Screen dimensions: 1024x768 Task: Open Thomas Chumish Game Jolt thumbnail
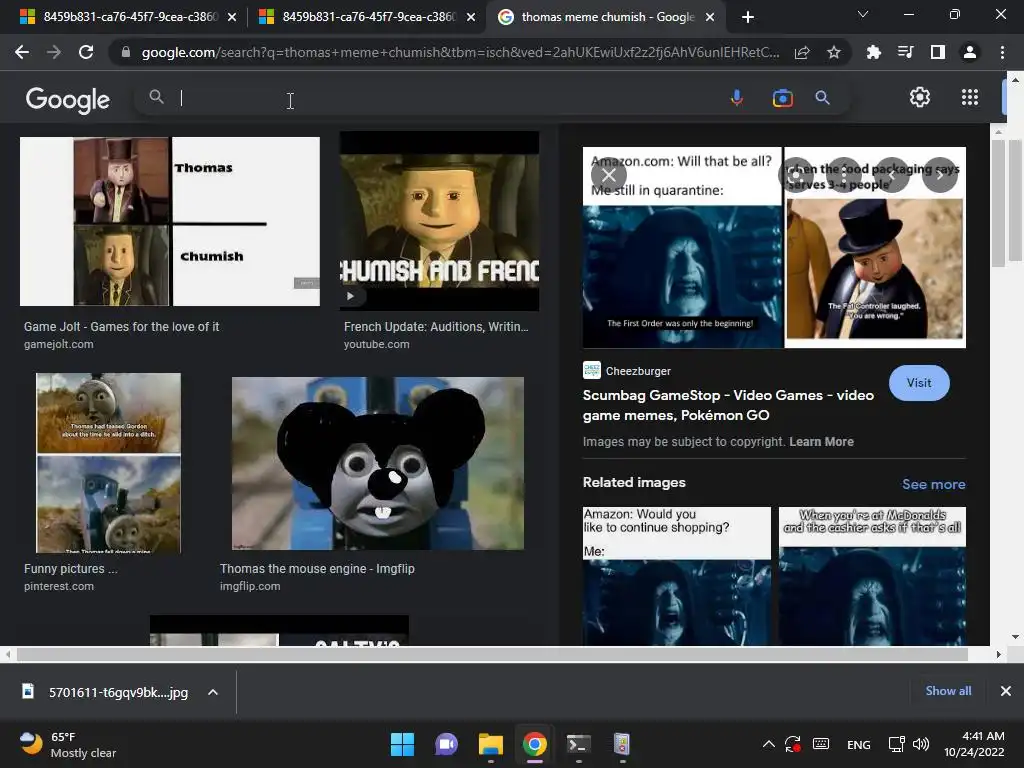click(x=170, y=221)
